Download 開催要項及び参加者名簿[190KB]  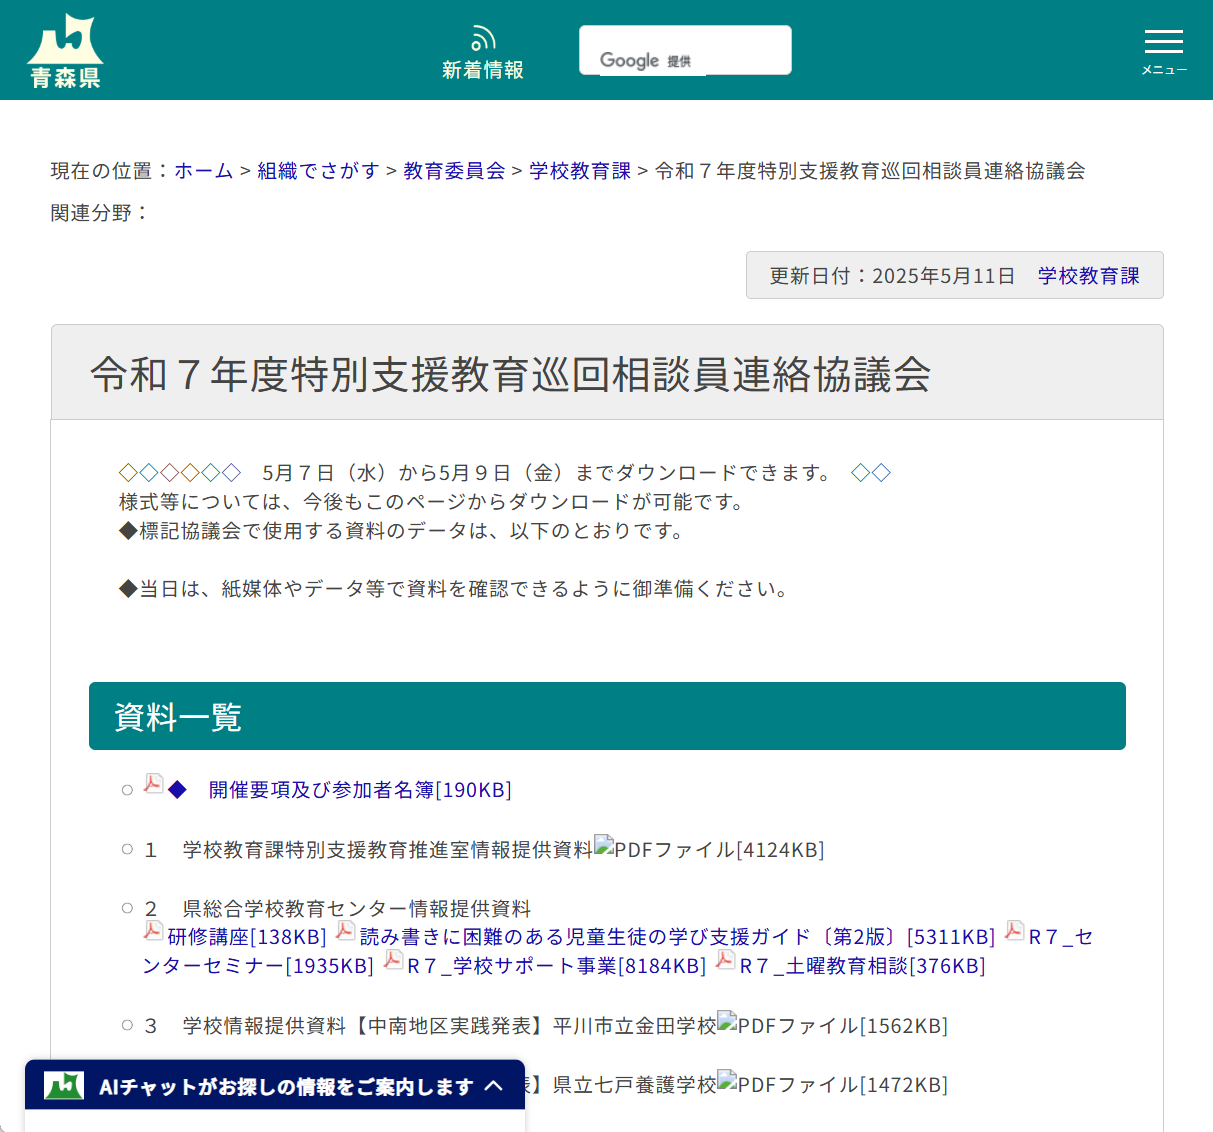click(x=360, y=790)
